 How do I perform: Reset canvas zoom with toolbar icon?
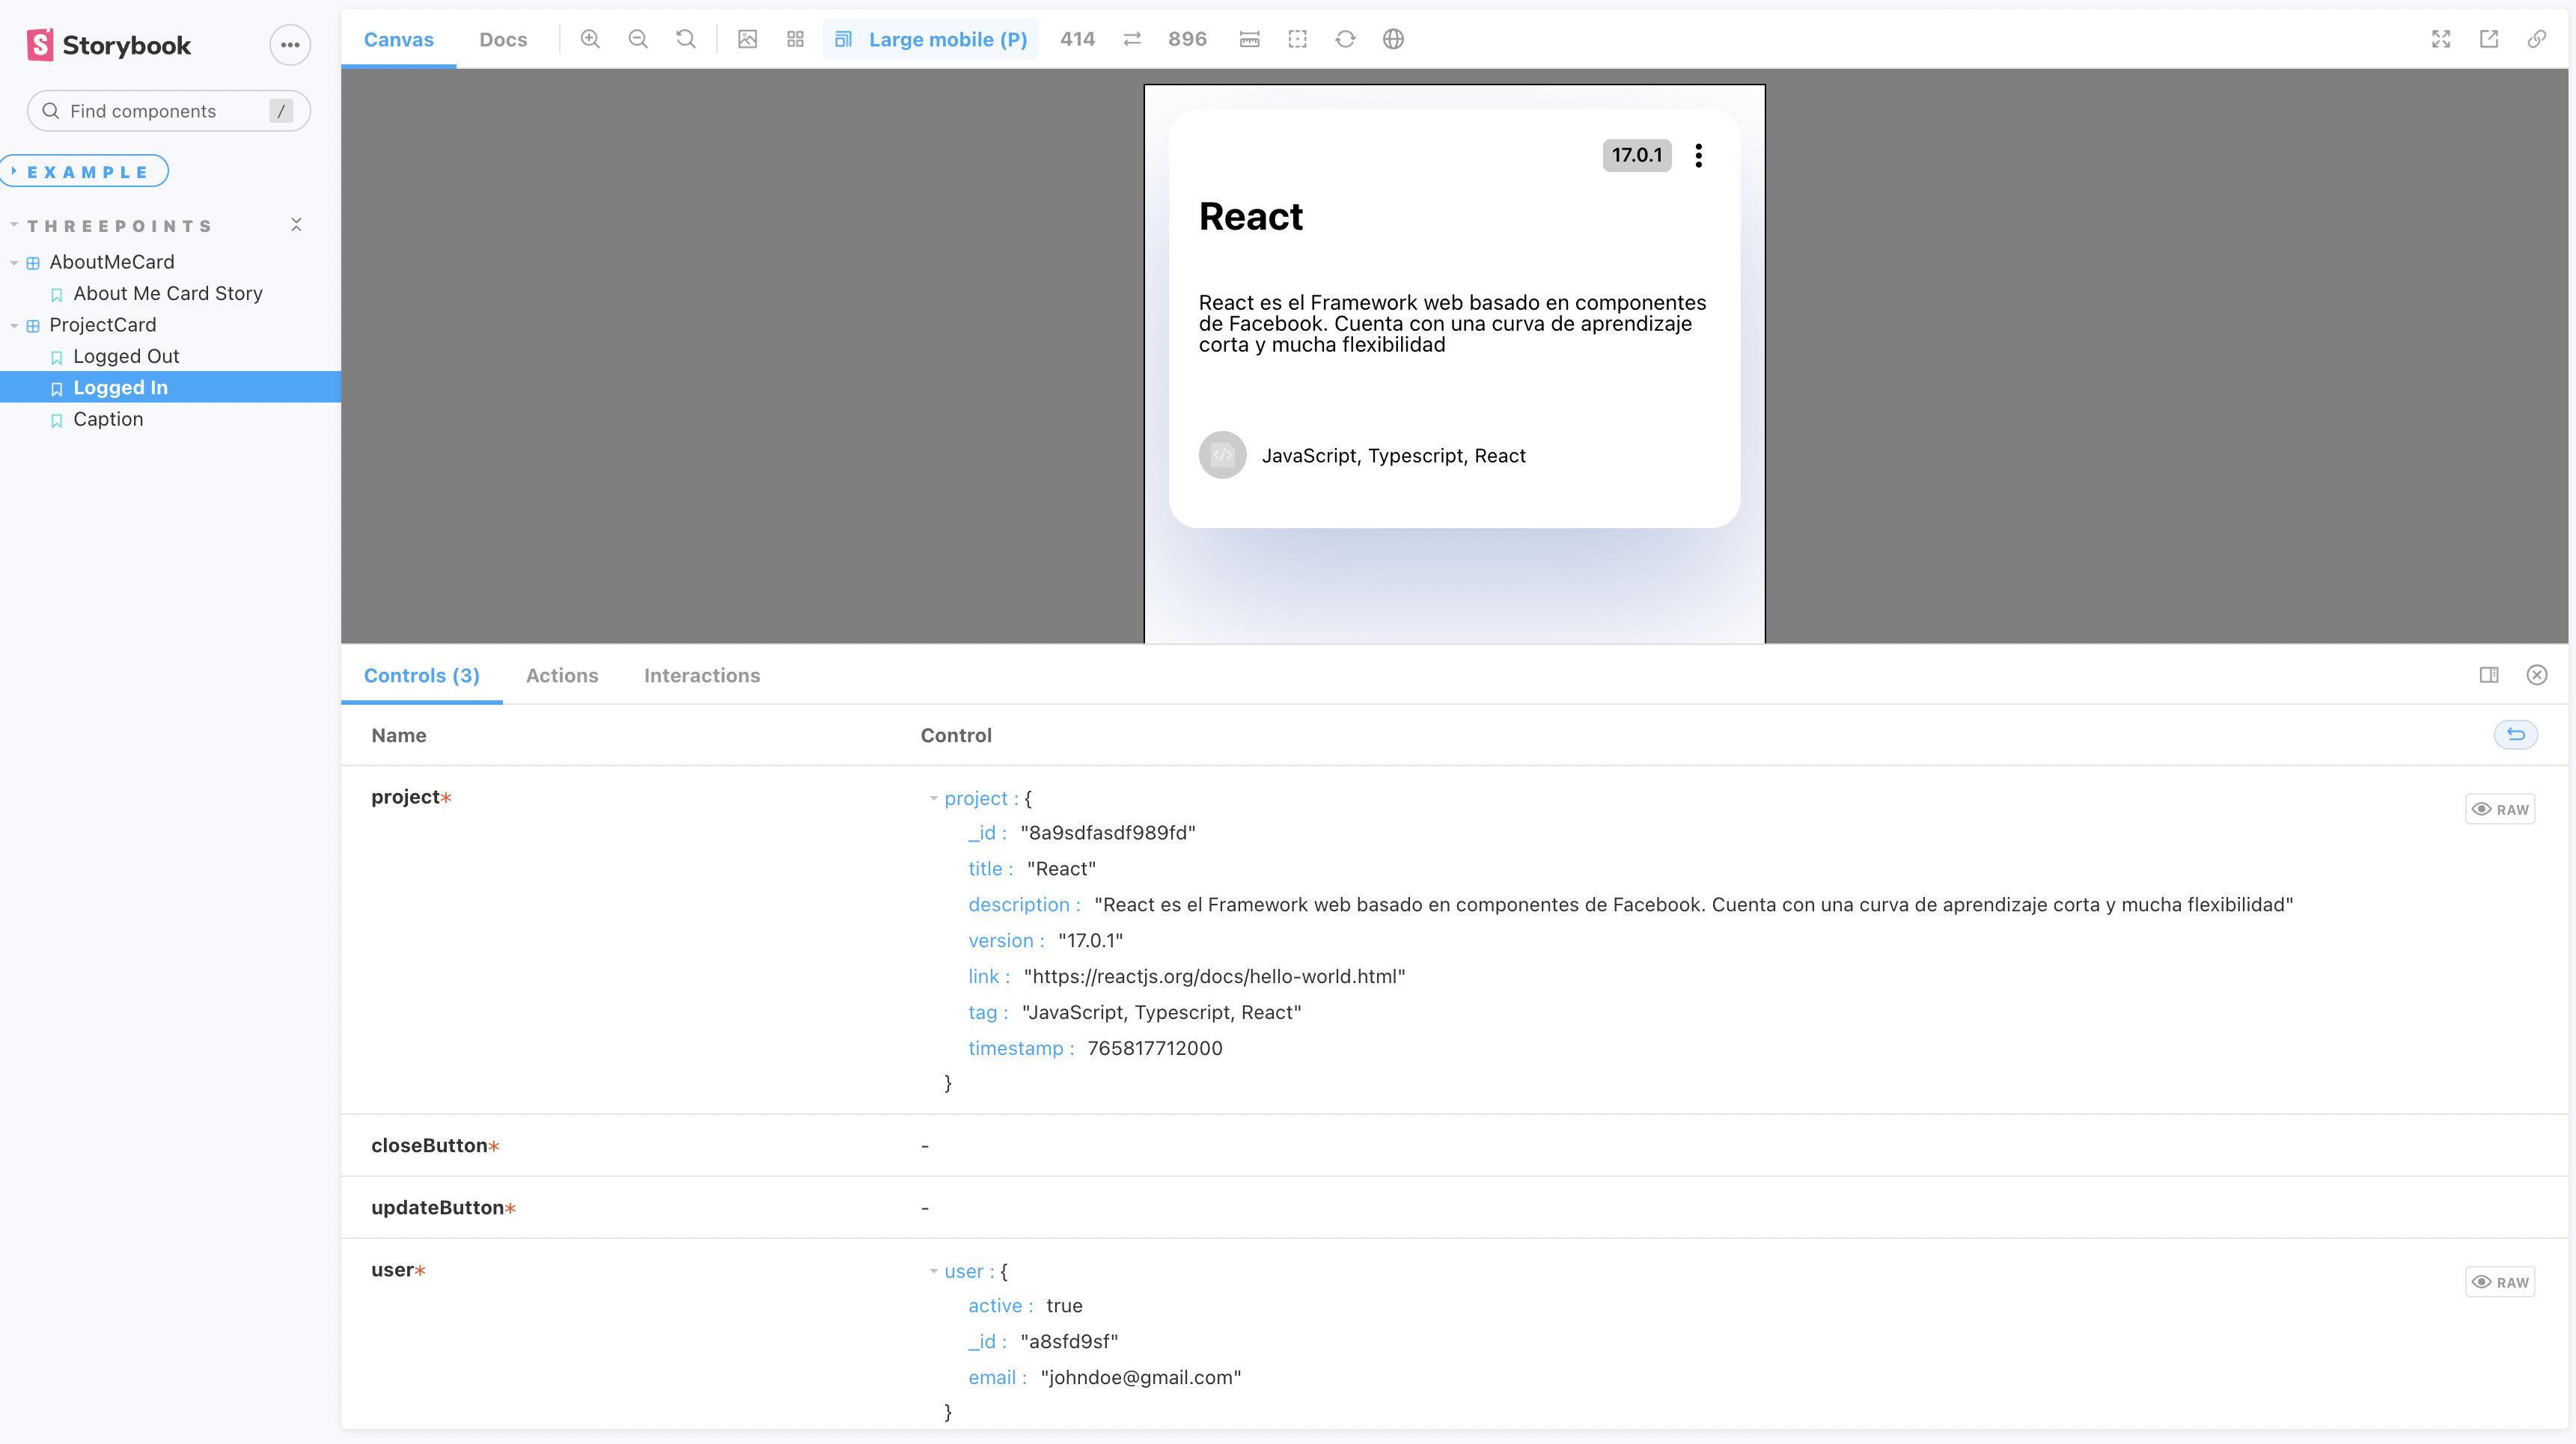pyautogui.click(x=686, y=39)
